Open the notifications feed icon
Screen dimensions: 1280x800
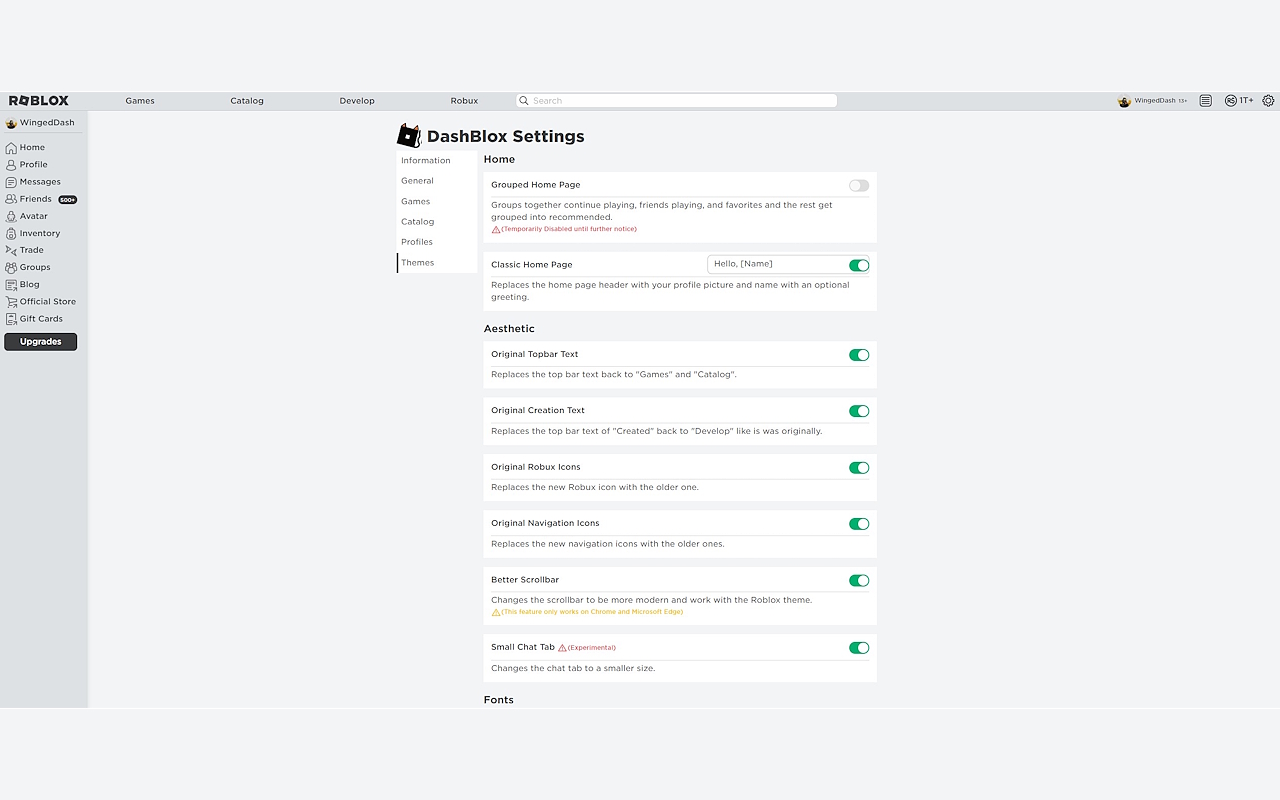click(1205, 101)
